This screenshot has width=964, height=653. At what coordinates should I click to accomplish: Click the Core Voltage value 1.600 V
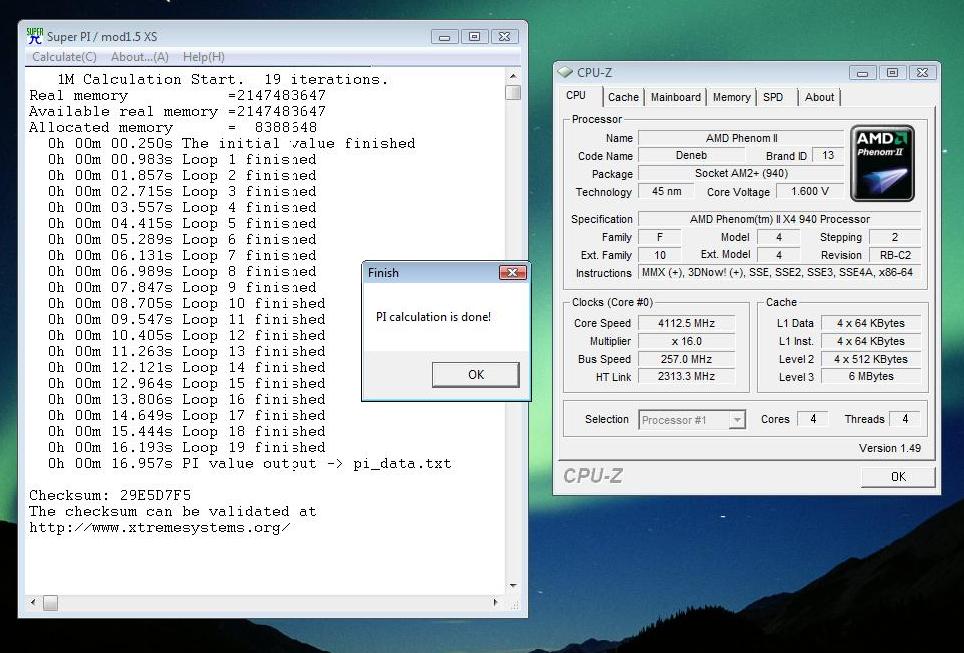(x=810, y=191)
